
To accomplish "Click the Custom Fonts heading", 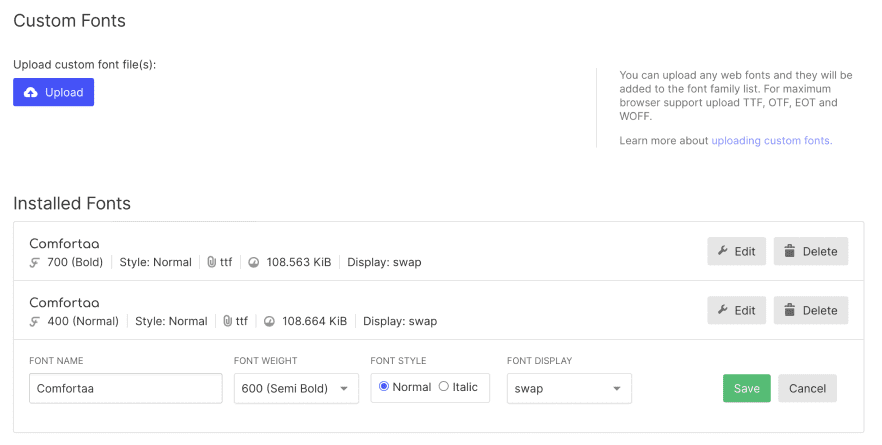I will pos(69,21).
